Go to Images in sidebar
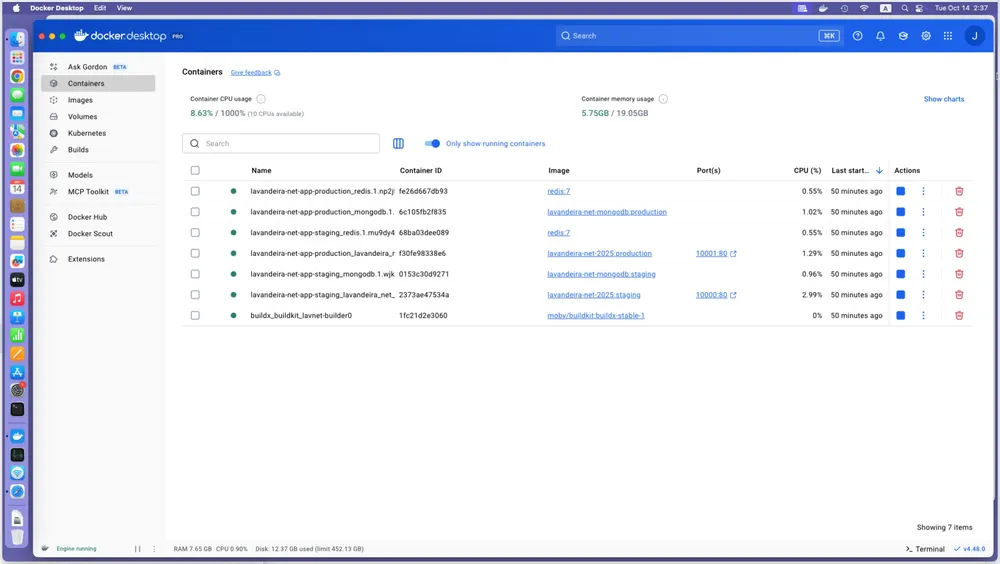1000x564 pixels. pyautogui.click(x=80, y=100)
